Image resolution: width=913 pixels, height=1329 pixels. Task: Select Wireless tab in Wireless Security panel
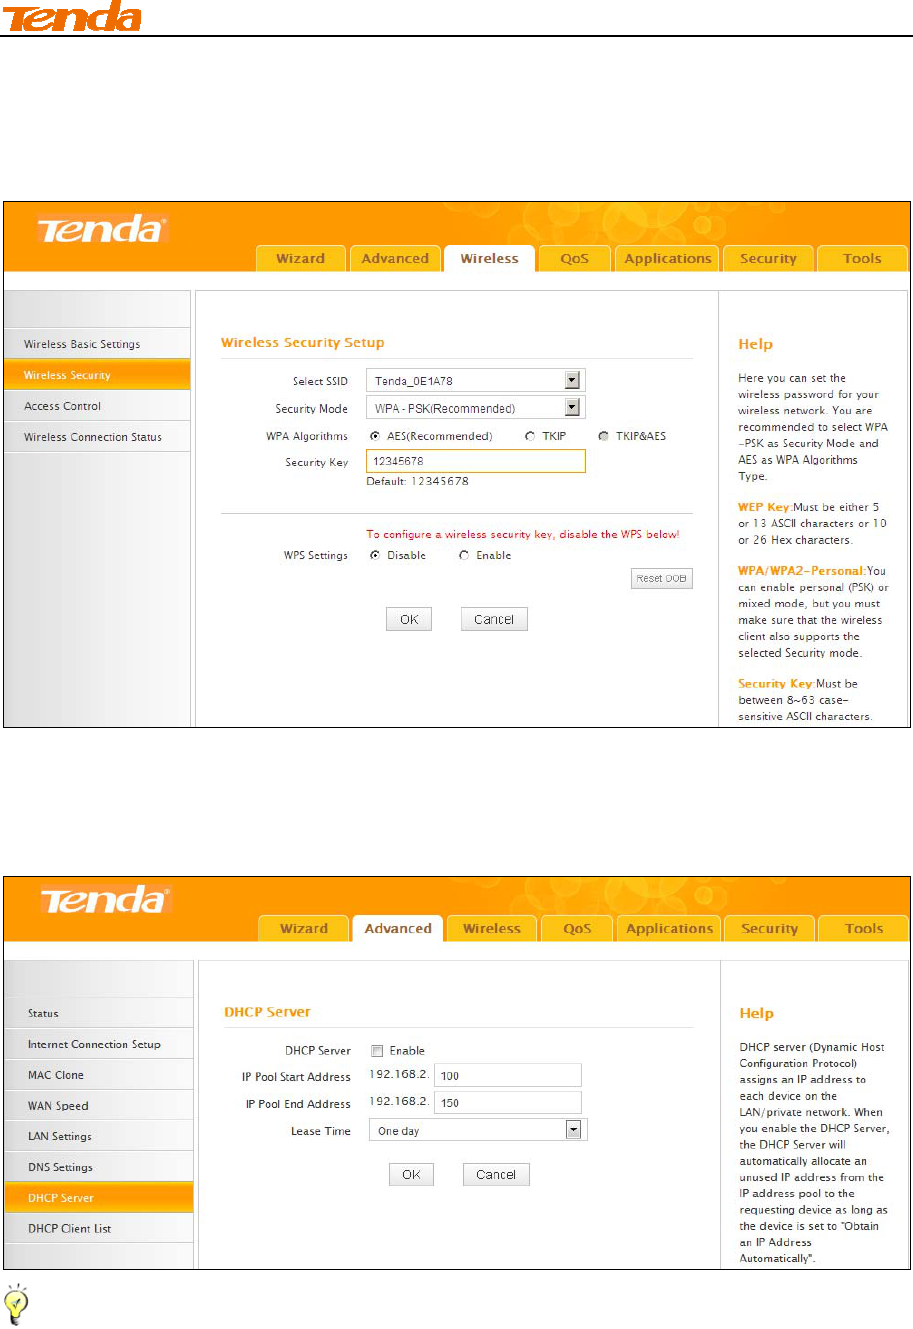490,258
